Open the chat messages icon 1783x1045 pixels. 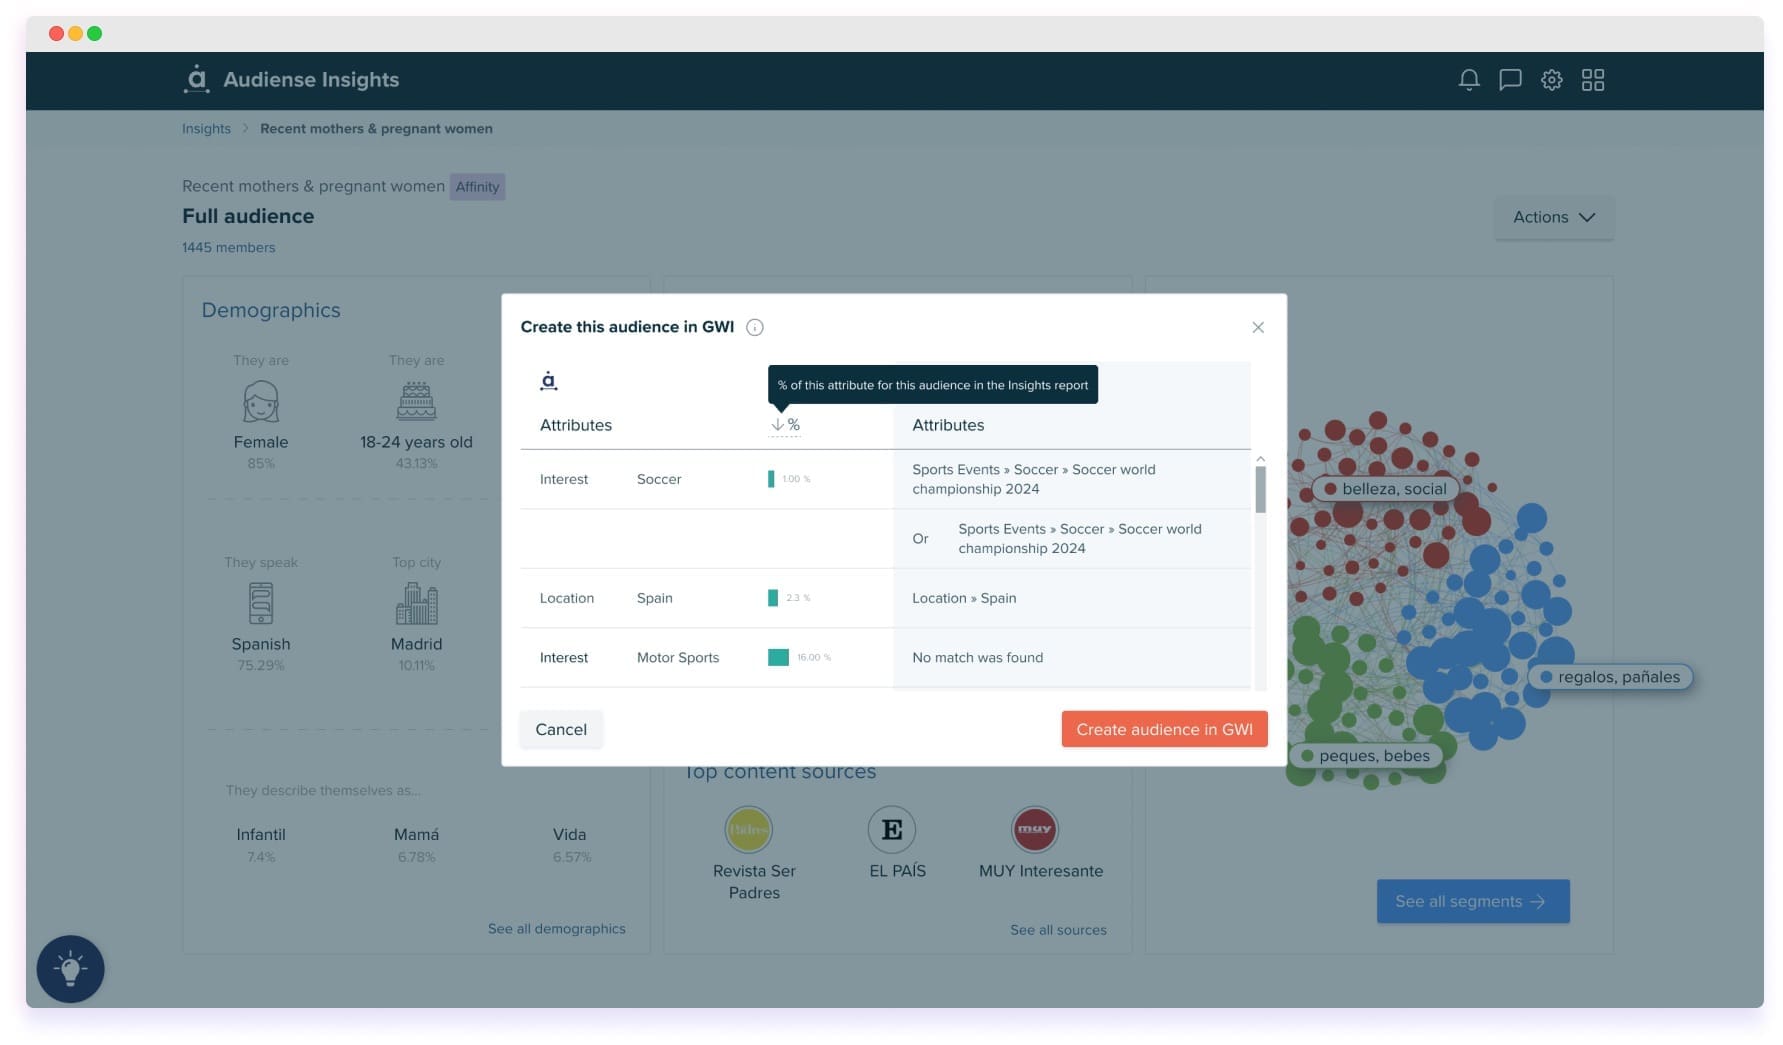pos(1510,80)
